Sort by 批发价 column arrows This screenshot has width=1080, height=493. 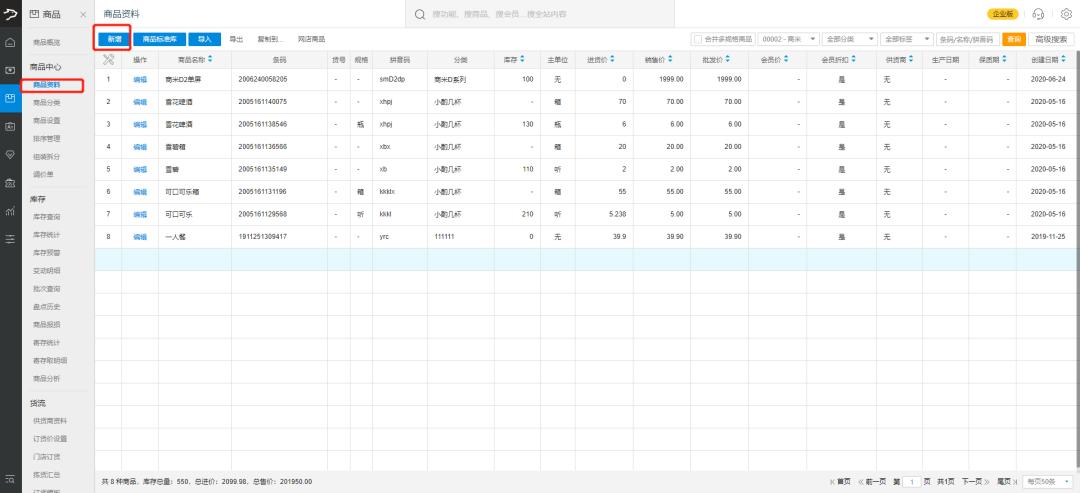(x=728, y=59)
